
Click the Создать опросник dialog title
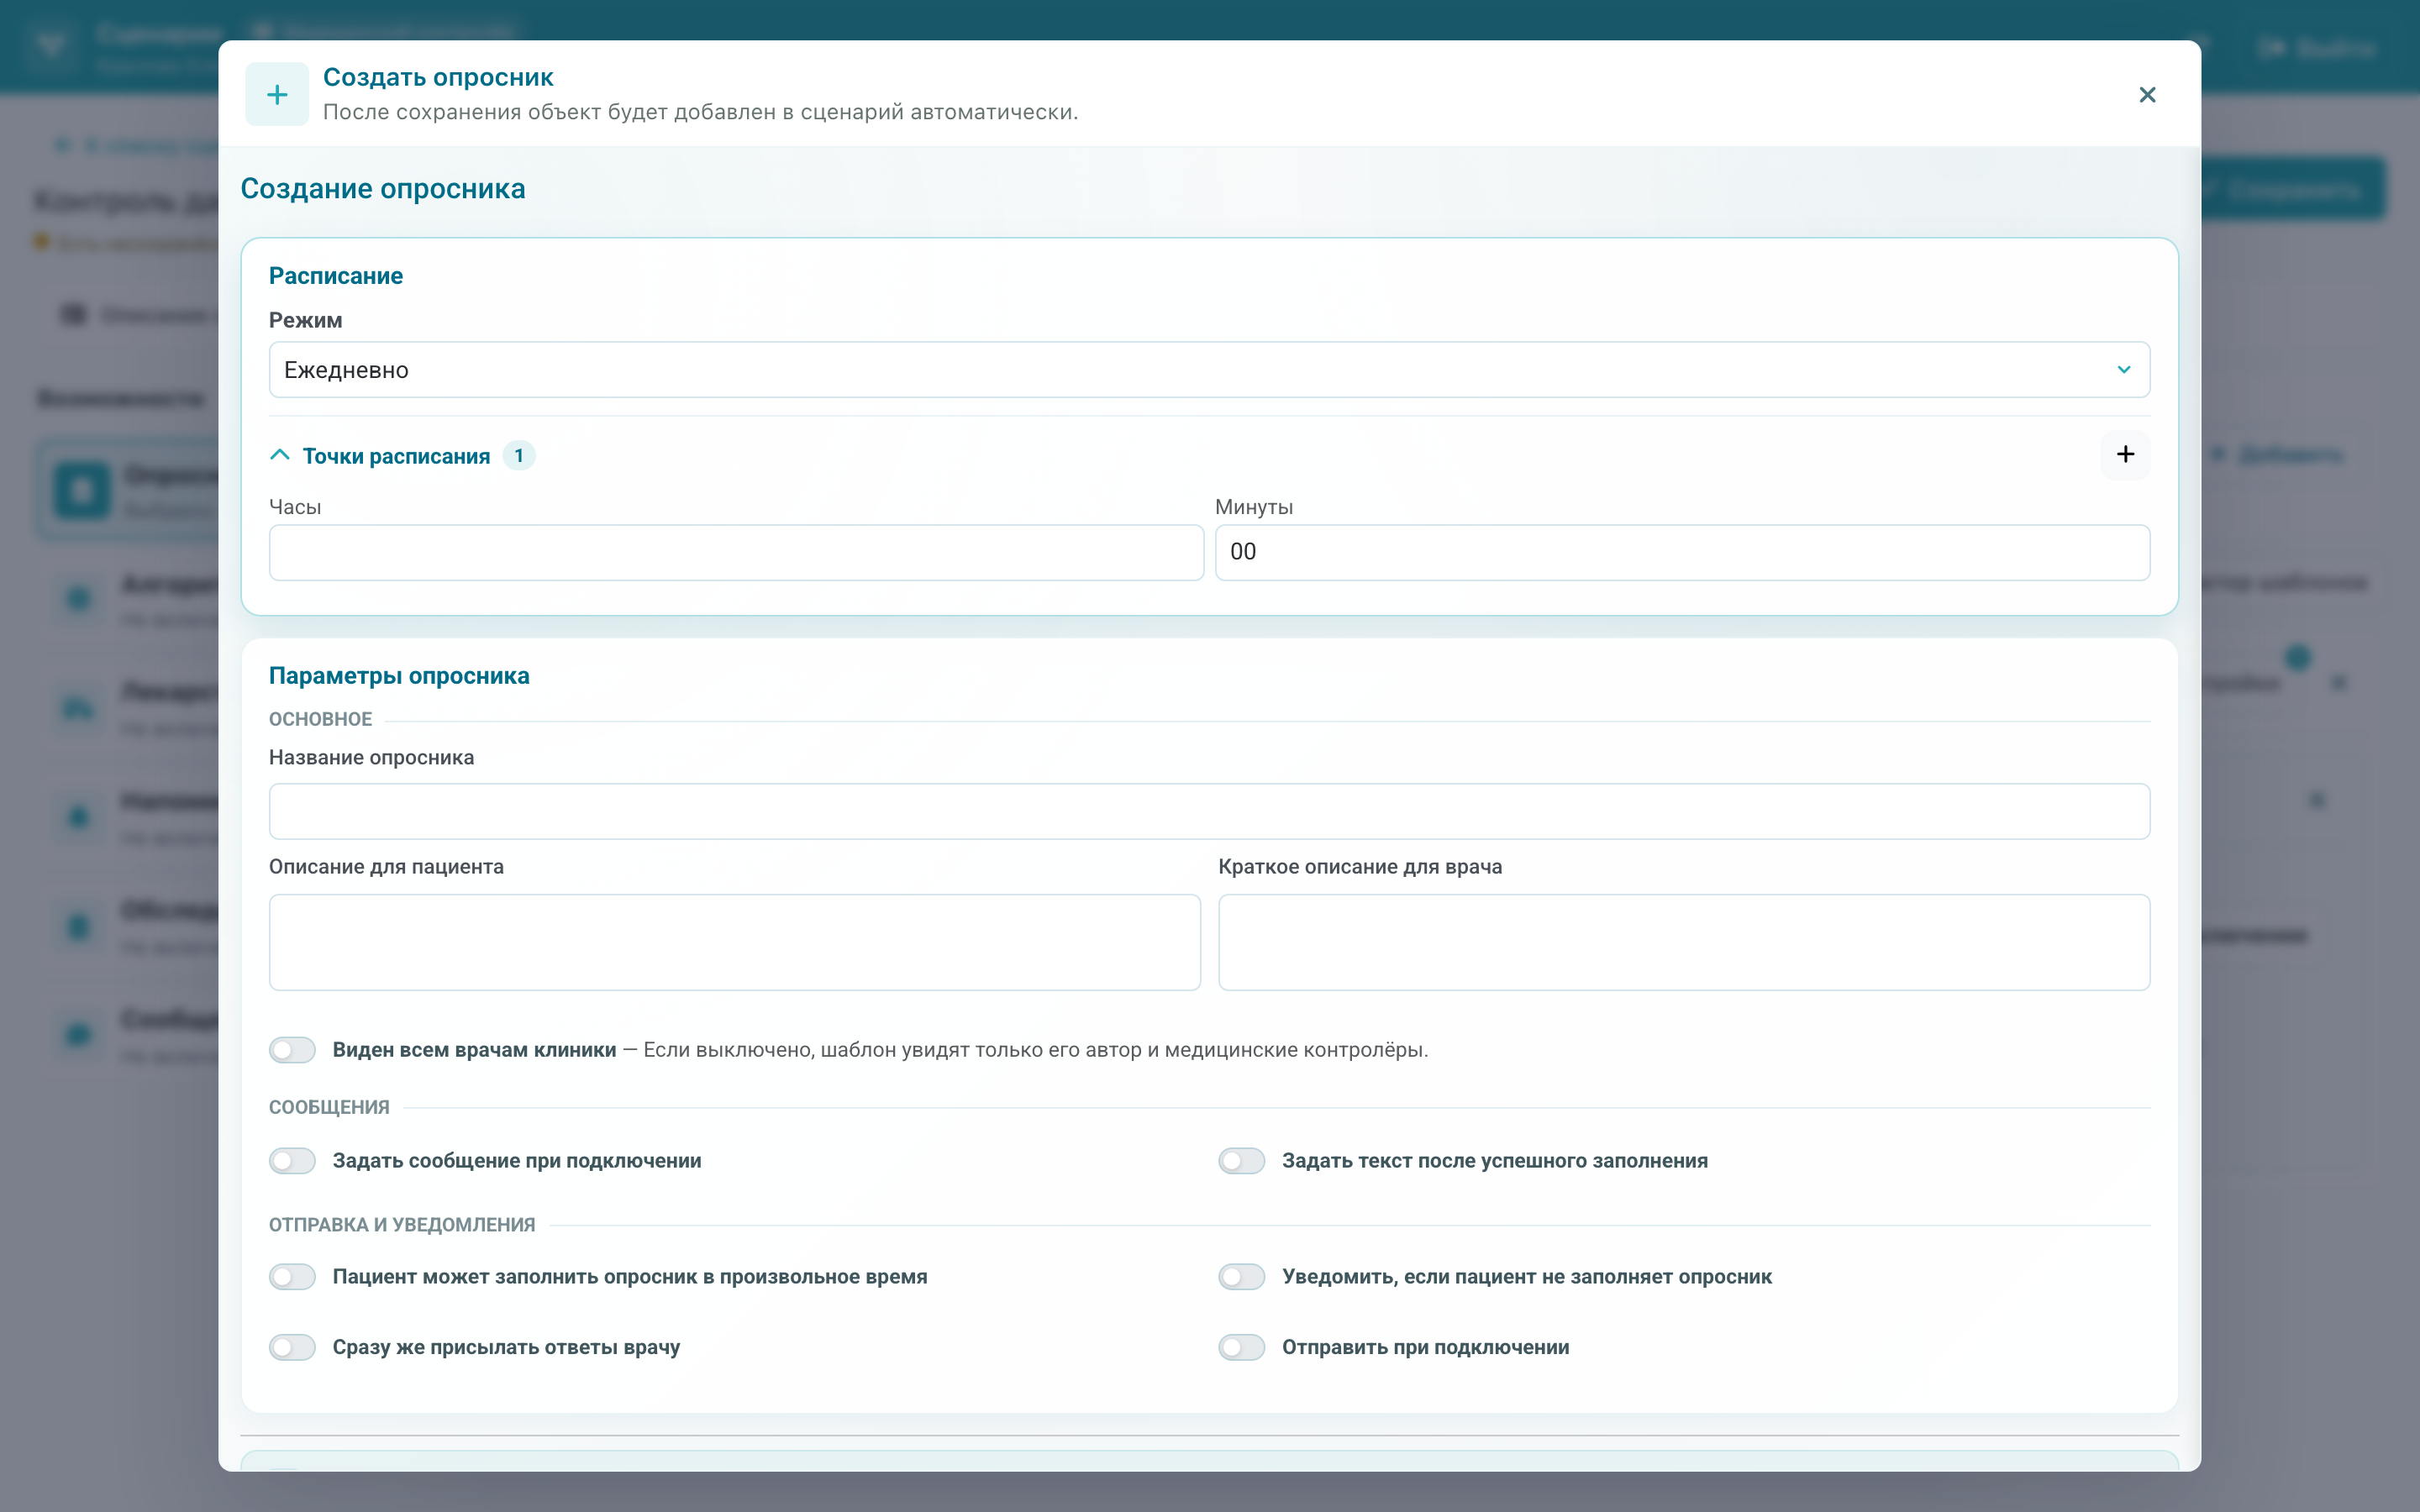pos(438,77)
